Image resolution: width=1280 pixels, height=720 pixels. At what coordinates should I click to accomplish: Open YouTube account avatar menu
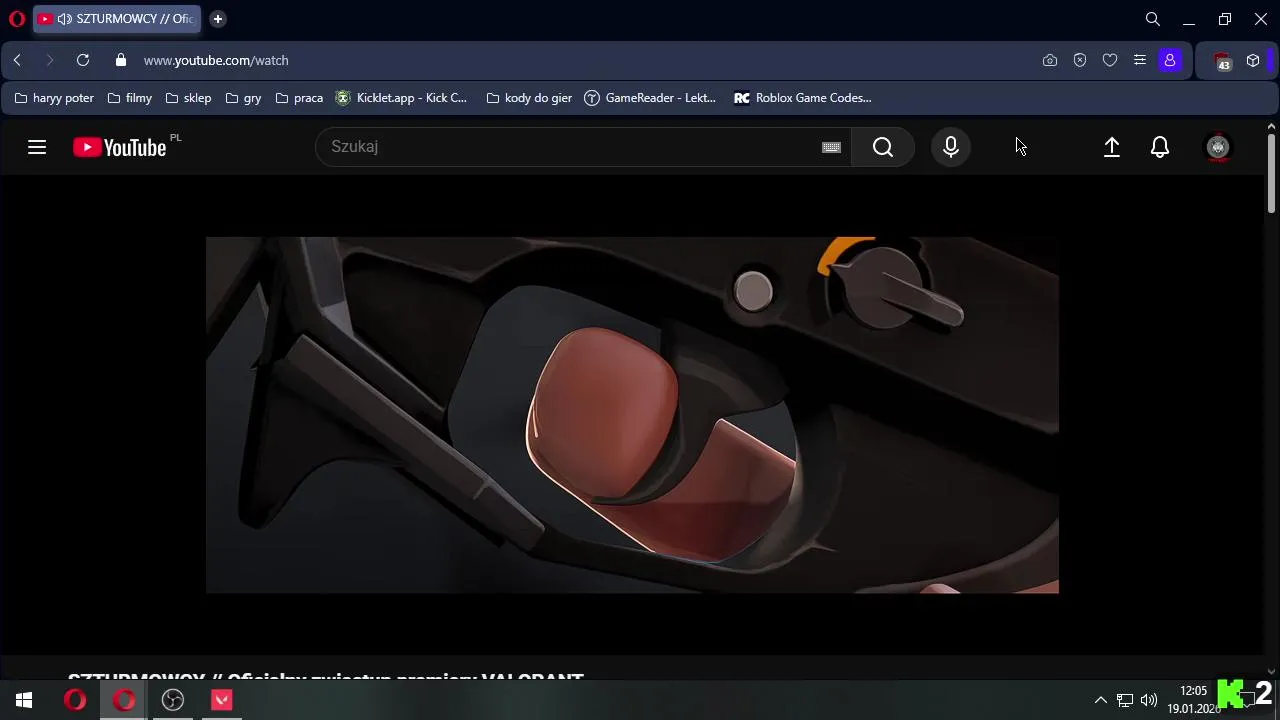click(1218, 147)
